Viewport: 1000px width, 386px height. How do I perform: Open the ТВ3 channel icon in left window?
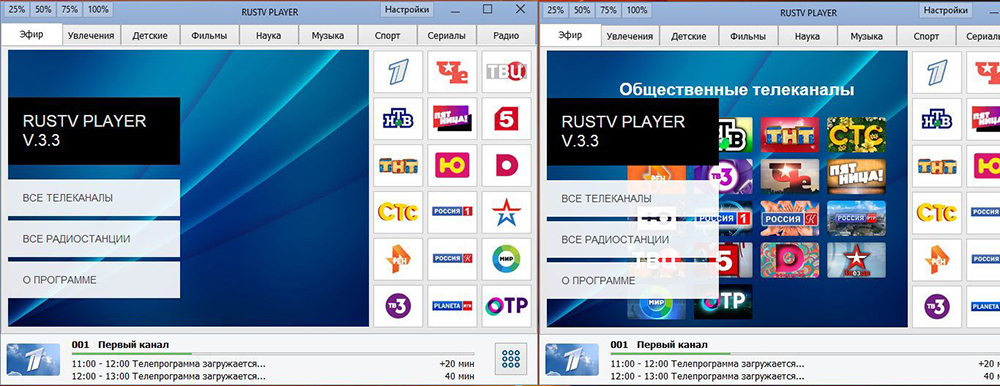tap(398, 306)
